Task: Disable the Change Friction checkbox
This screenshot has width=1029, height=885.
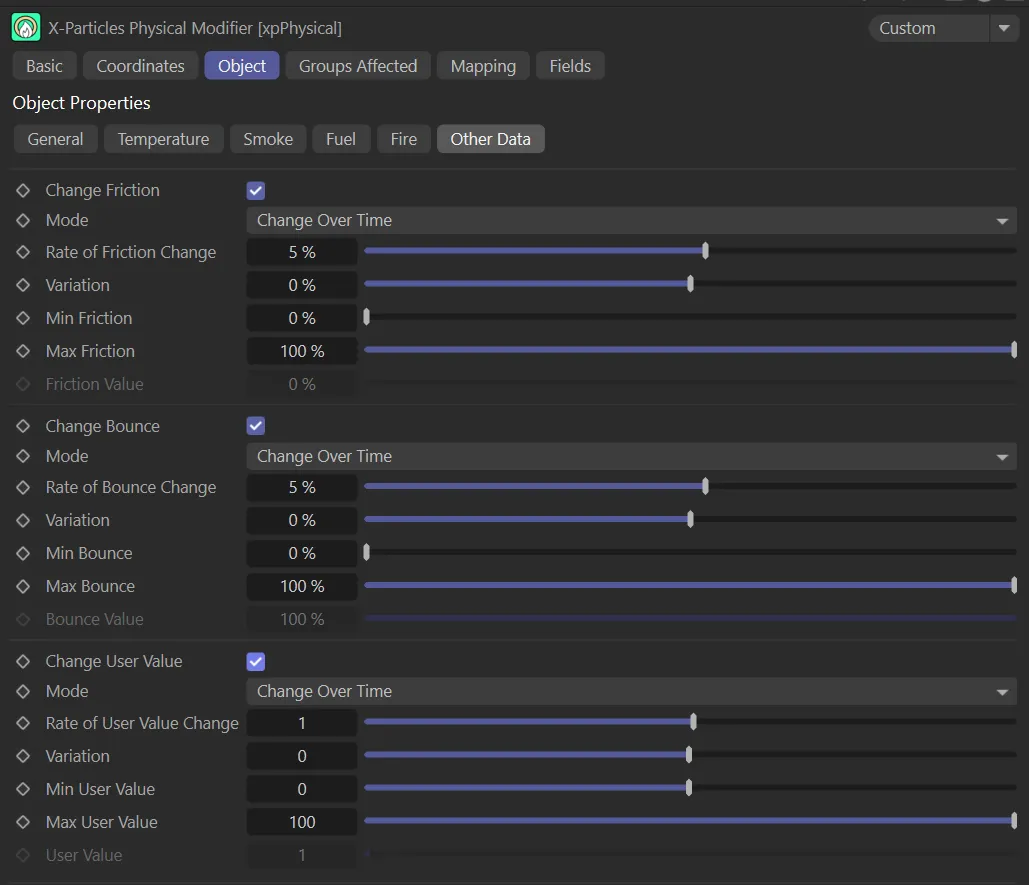Action: point(256,191)
